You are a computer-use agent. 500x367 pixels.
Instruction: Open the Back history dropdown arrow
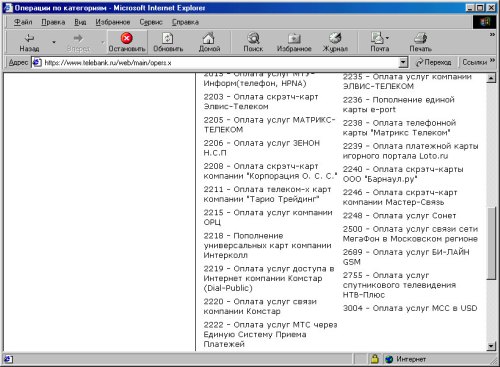click(54, 42)
